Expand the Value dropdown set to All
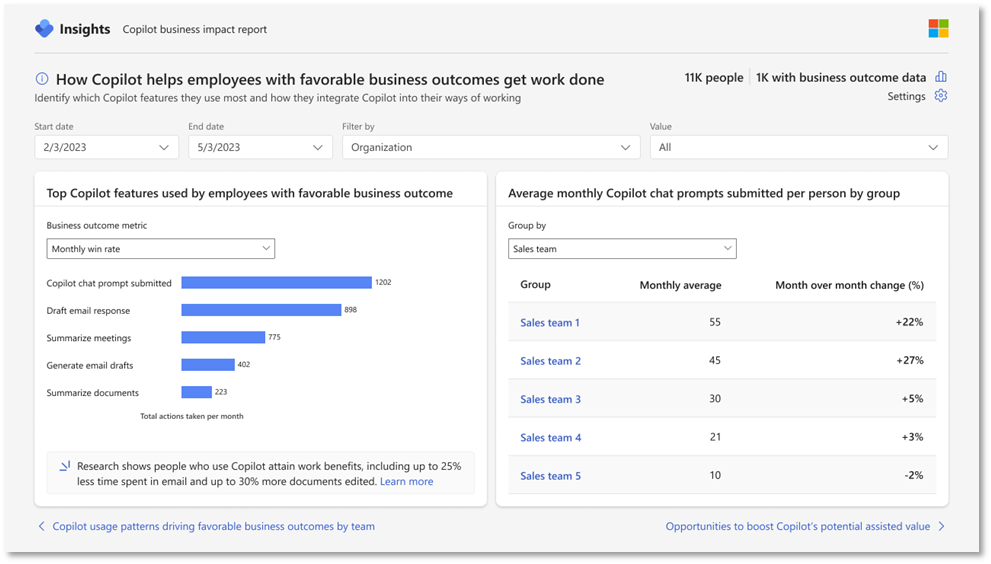Viewport: 991px width, 564px height. coord(798,147)
